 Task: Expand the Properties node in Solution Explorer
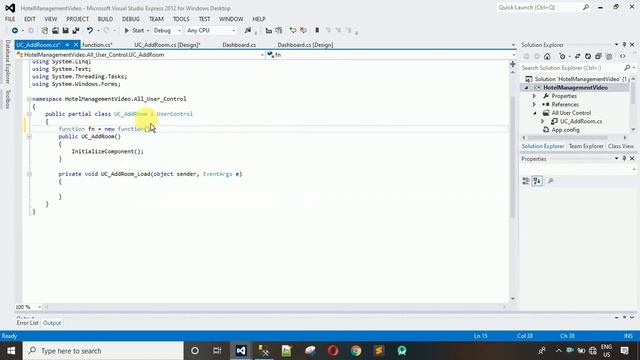click(534, 96)
